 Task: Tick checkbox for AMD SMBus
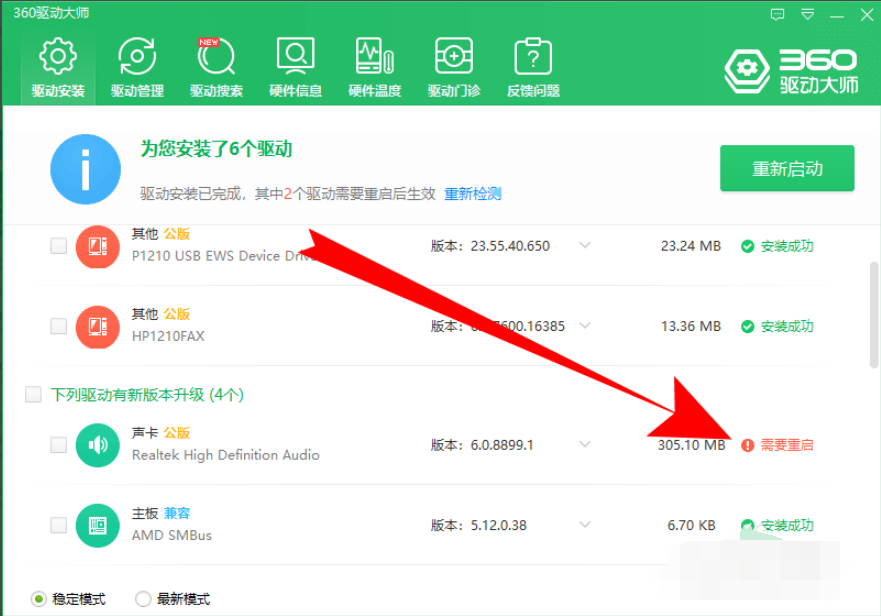click(x=58, y=525)
